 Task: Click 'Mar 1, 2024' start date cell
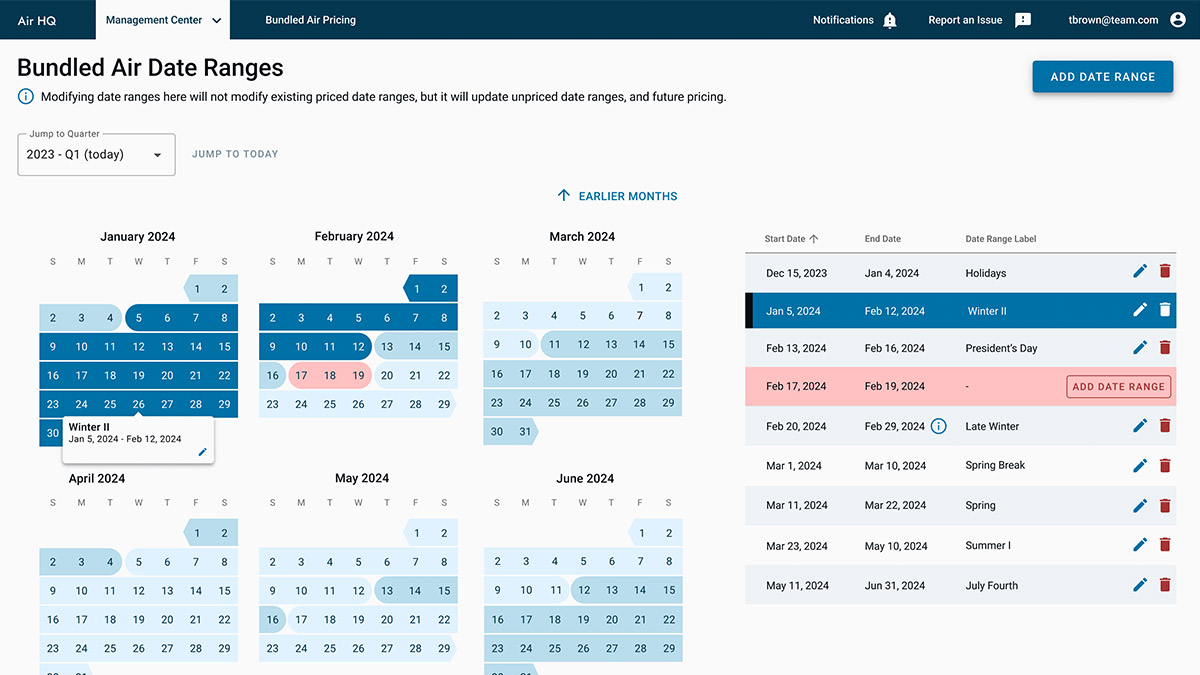[x=794, y=466]
